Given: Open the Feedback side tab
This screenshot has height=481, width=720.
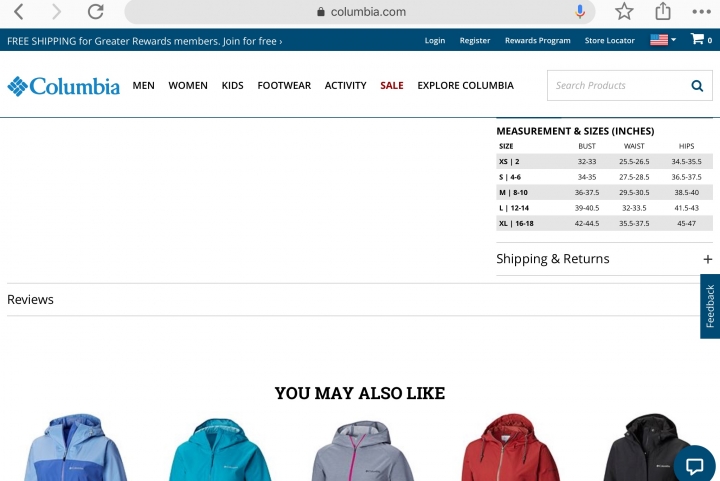Looking at the screenshot, I should click(x=710, y=306).
